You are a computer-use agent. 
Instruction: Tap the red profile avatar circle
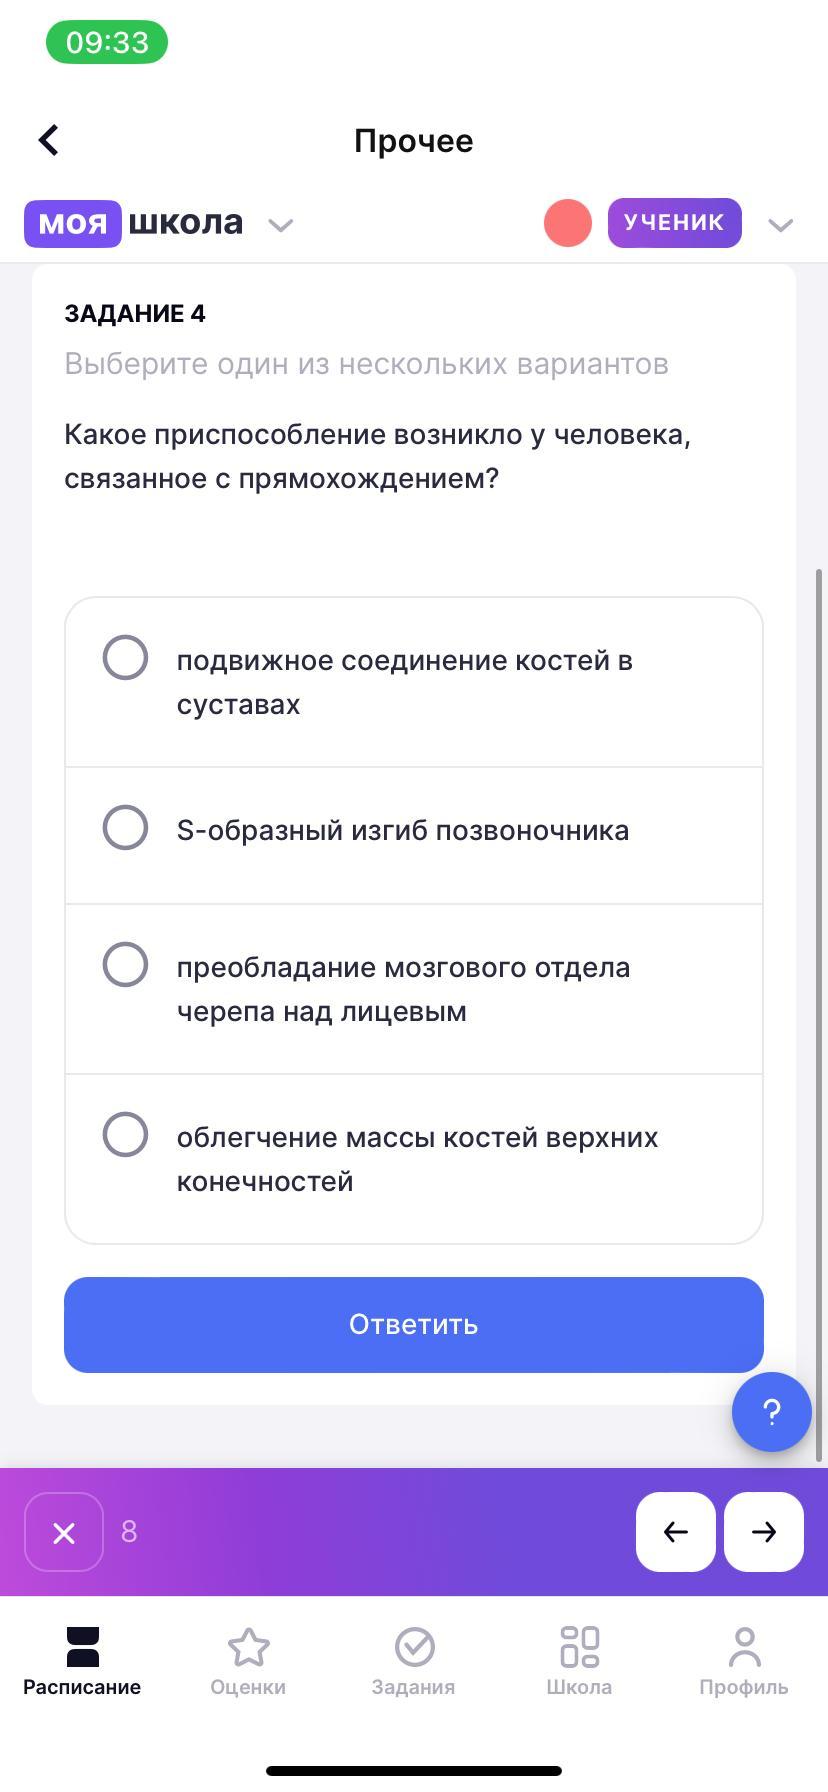tap(567, 223)
